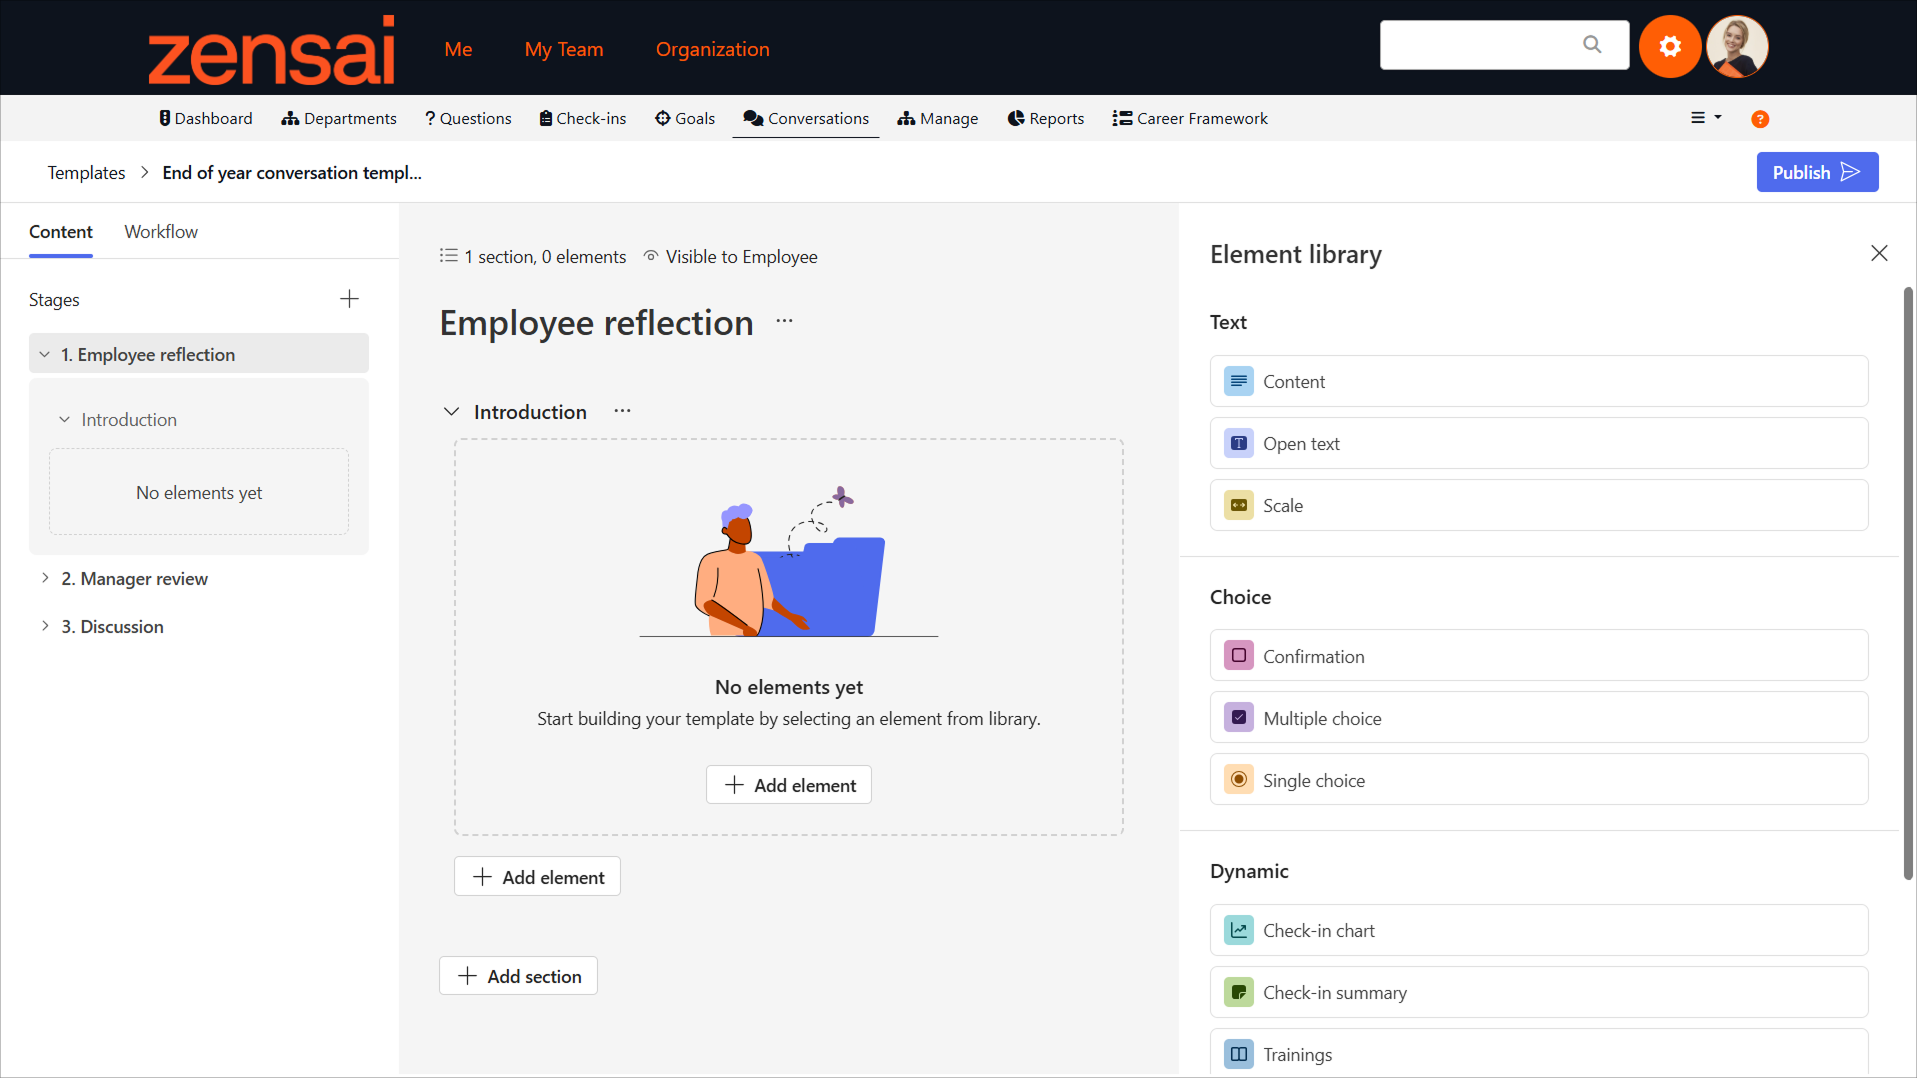The image size is (1917, 1078).
Task: Open the My Team top menu
Action: 564,49
